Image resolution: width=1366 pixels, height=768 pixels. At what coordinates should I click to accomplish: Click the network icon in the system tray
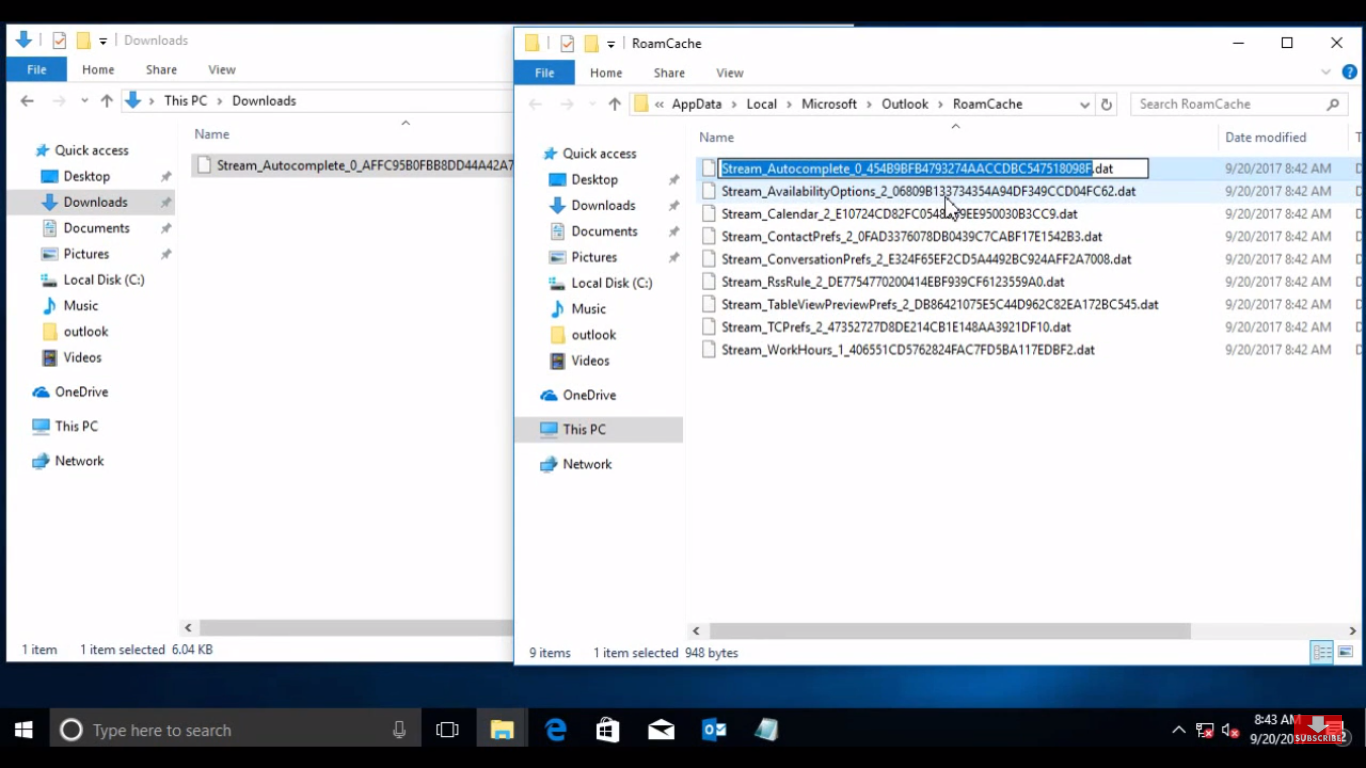coord(1204,730)
